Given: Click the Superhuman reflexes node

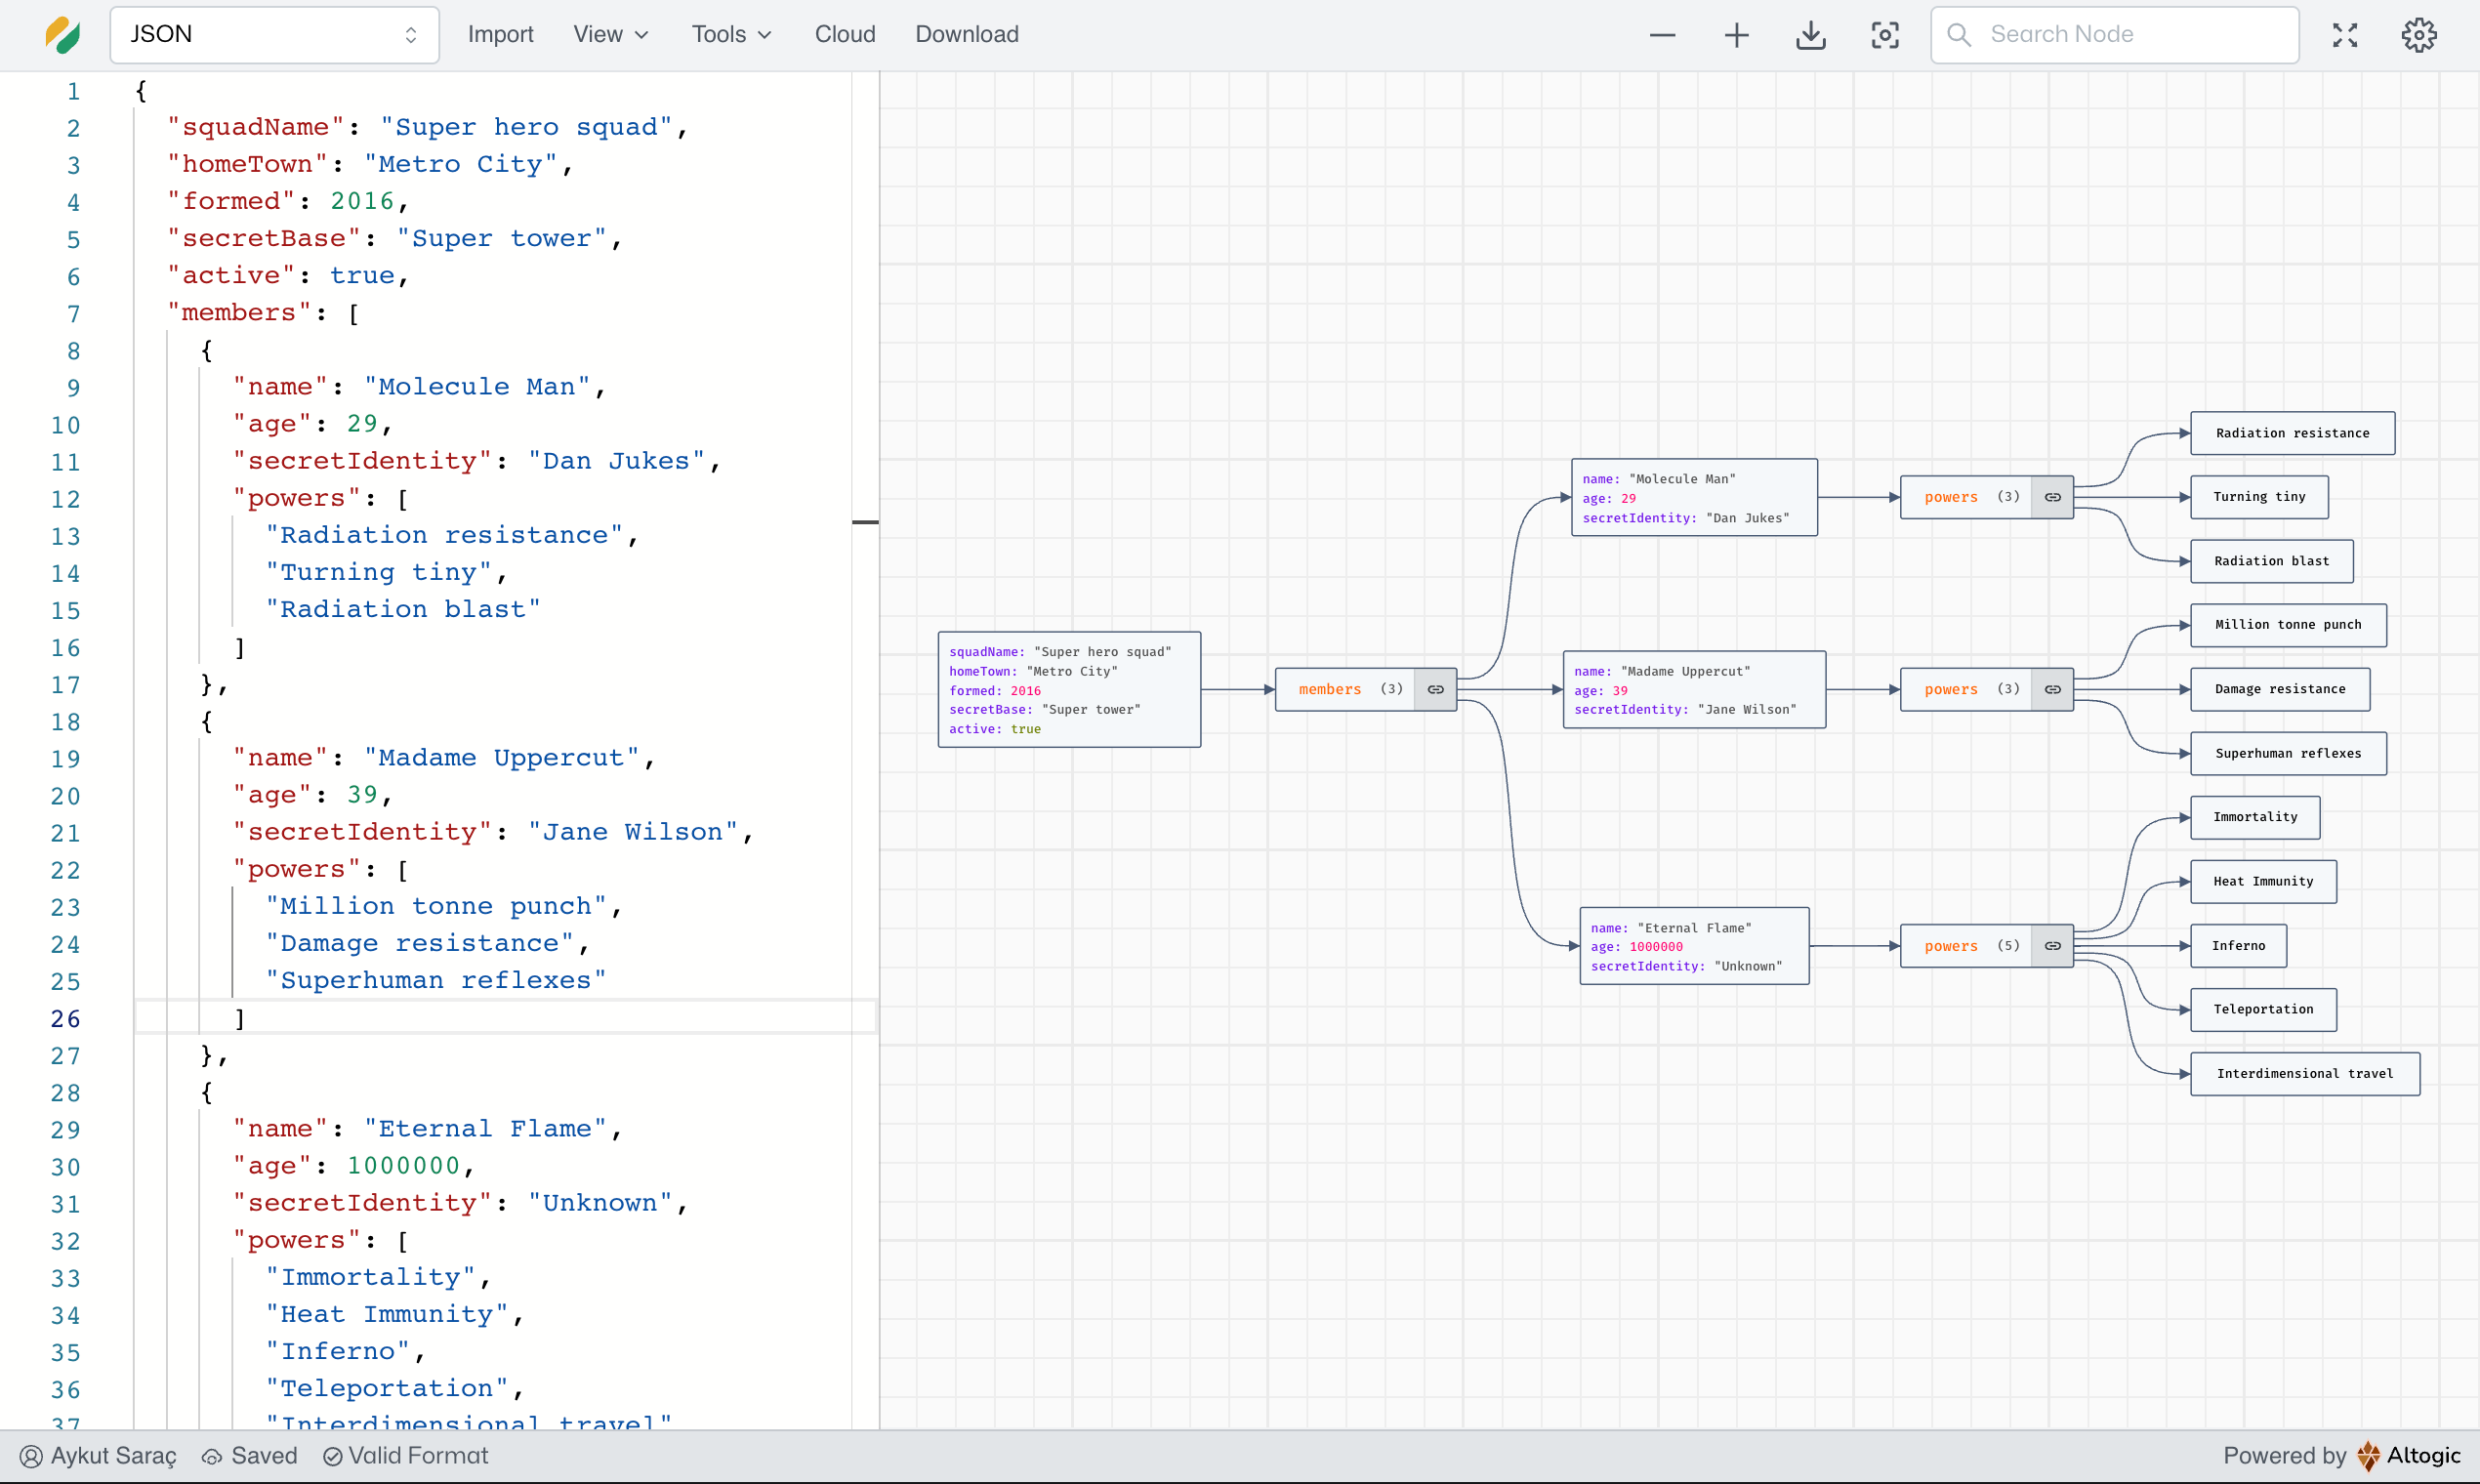Looking at the screenshot, I should pos(2288,753).
